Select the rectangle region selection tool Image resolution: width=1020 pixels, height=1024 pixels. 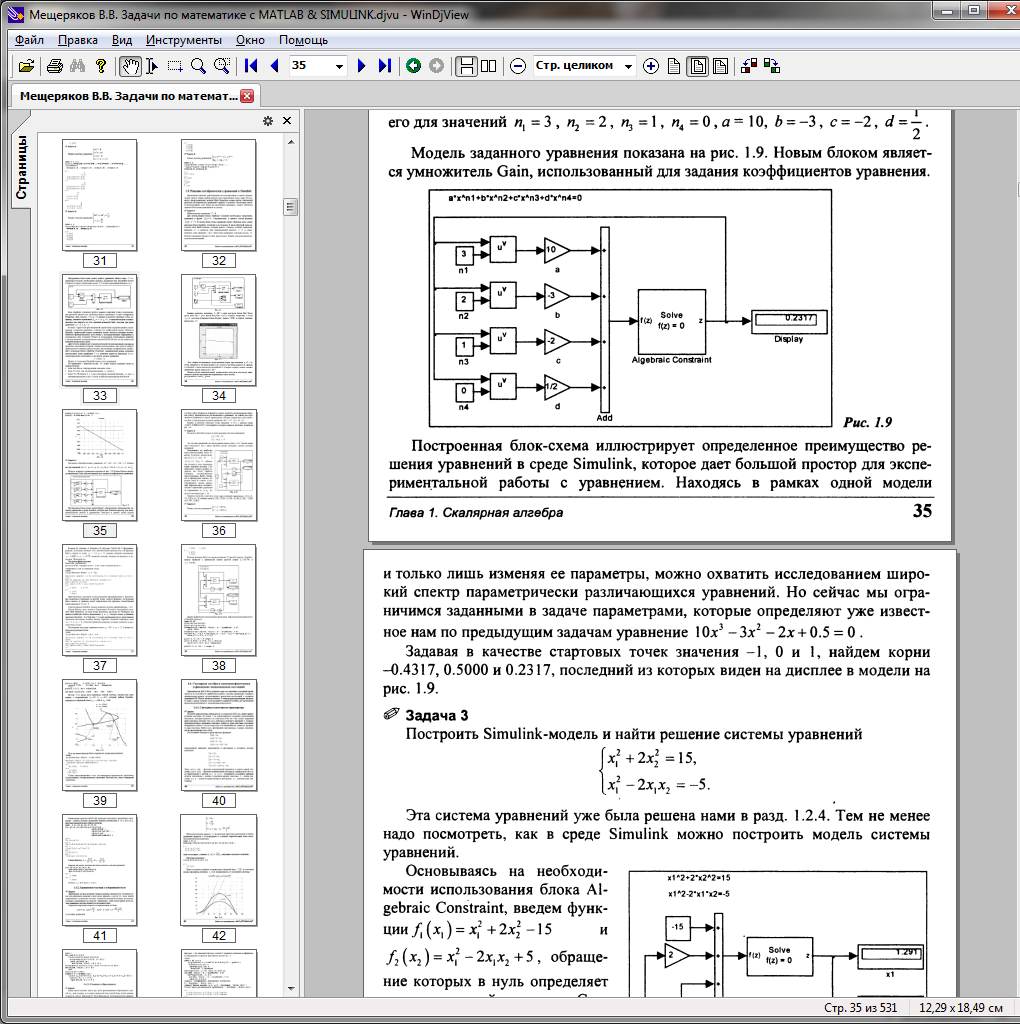[x=174, y=66]
